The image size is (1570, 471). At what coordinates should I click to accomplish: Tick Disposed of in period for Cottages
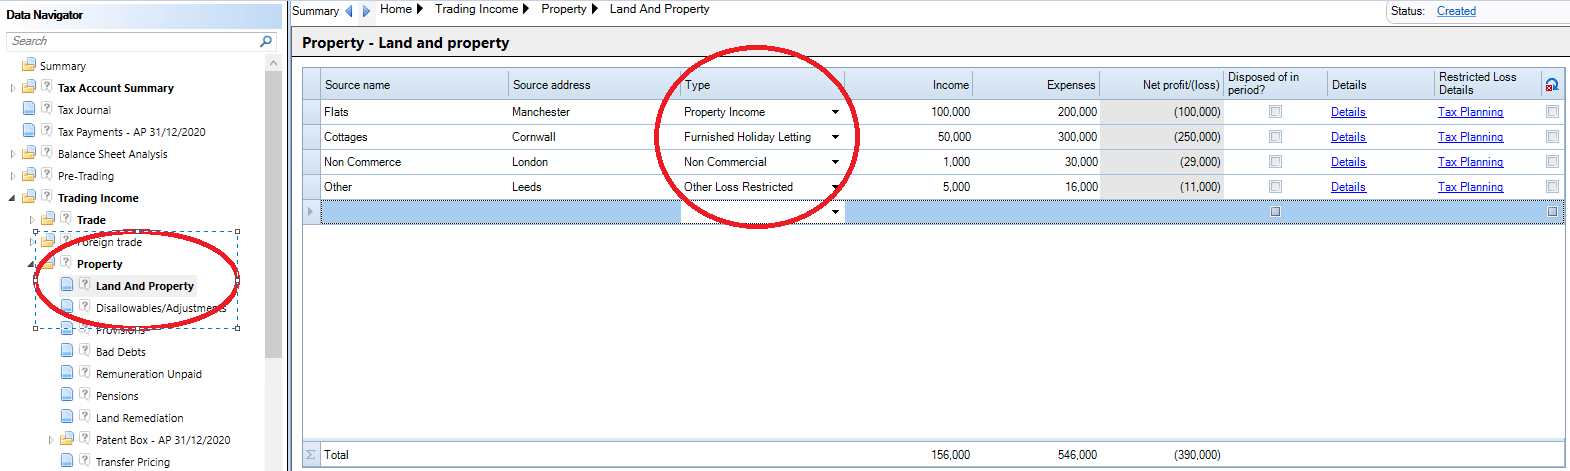(x=1275, y=137)
